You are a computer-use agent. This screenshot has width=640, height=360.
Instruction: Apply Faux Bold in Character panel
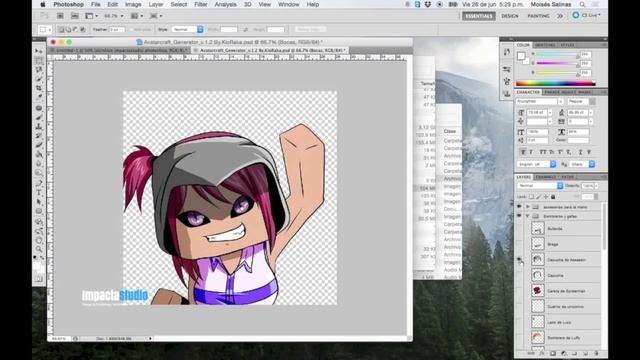coord(522,152)
